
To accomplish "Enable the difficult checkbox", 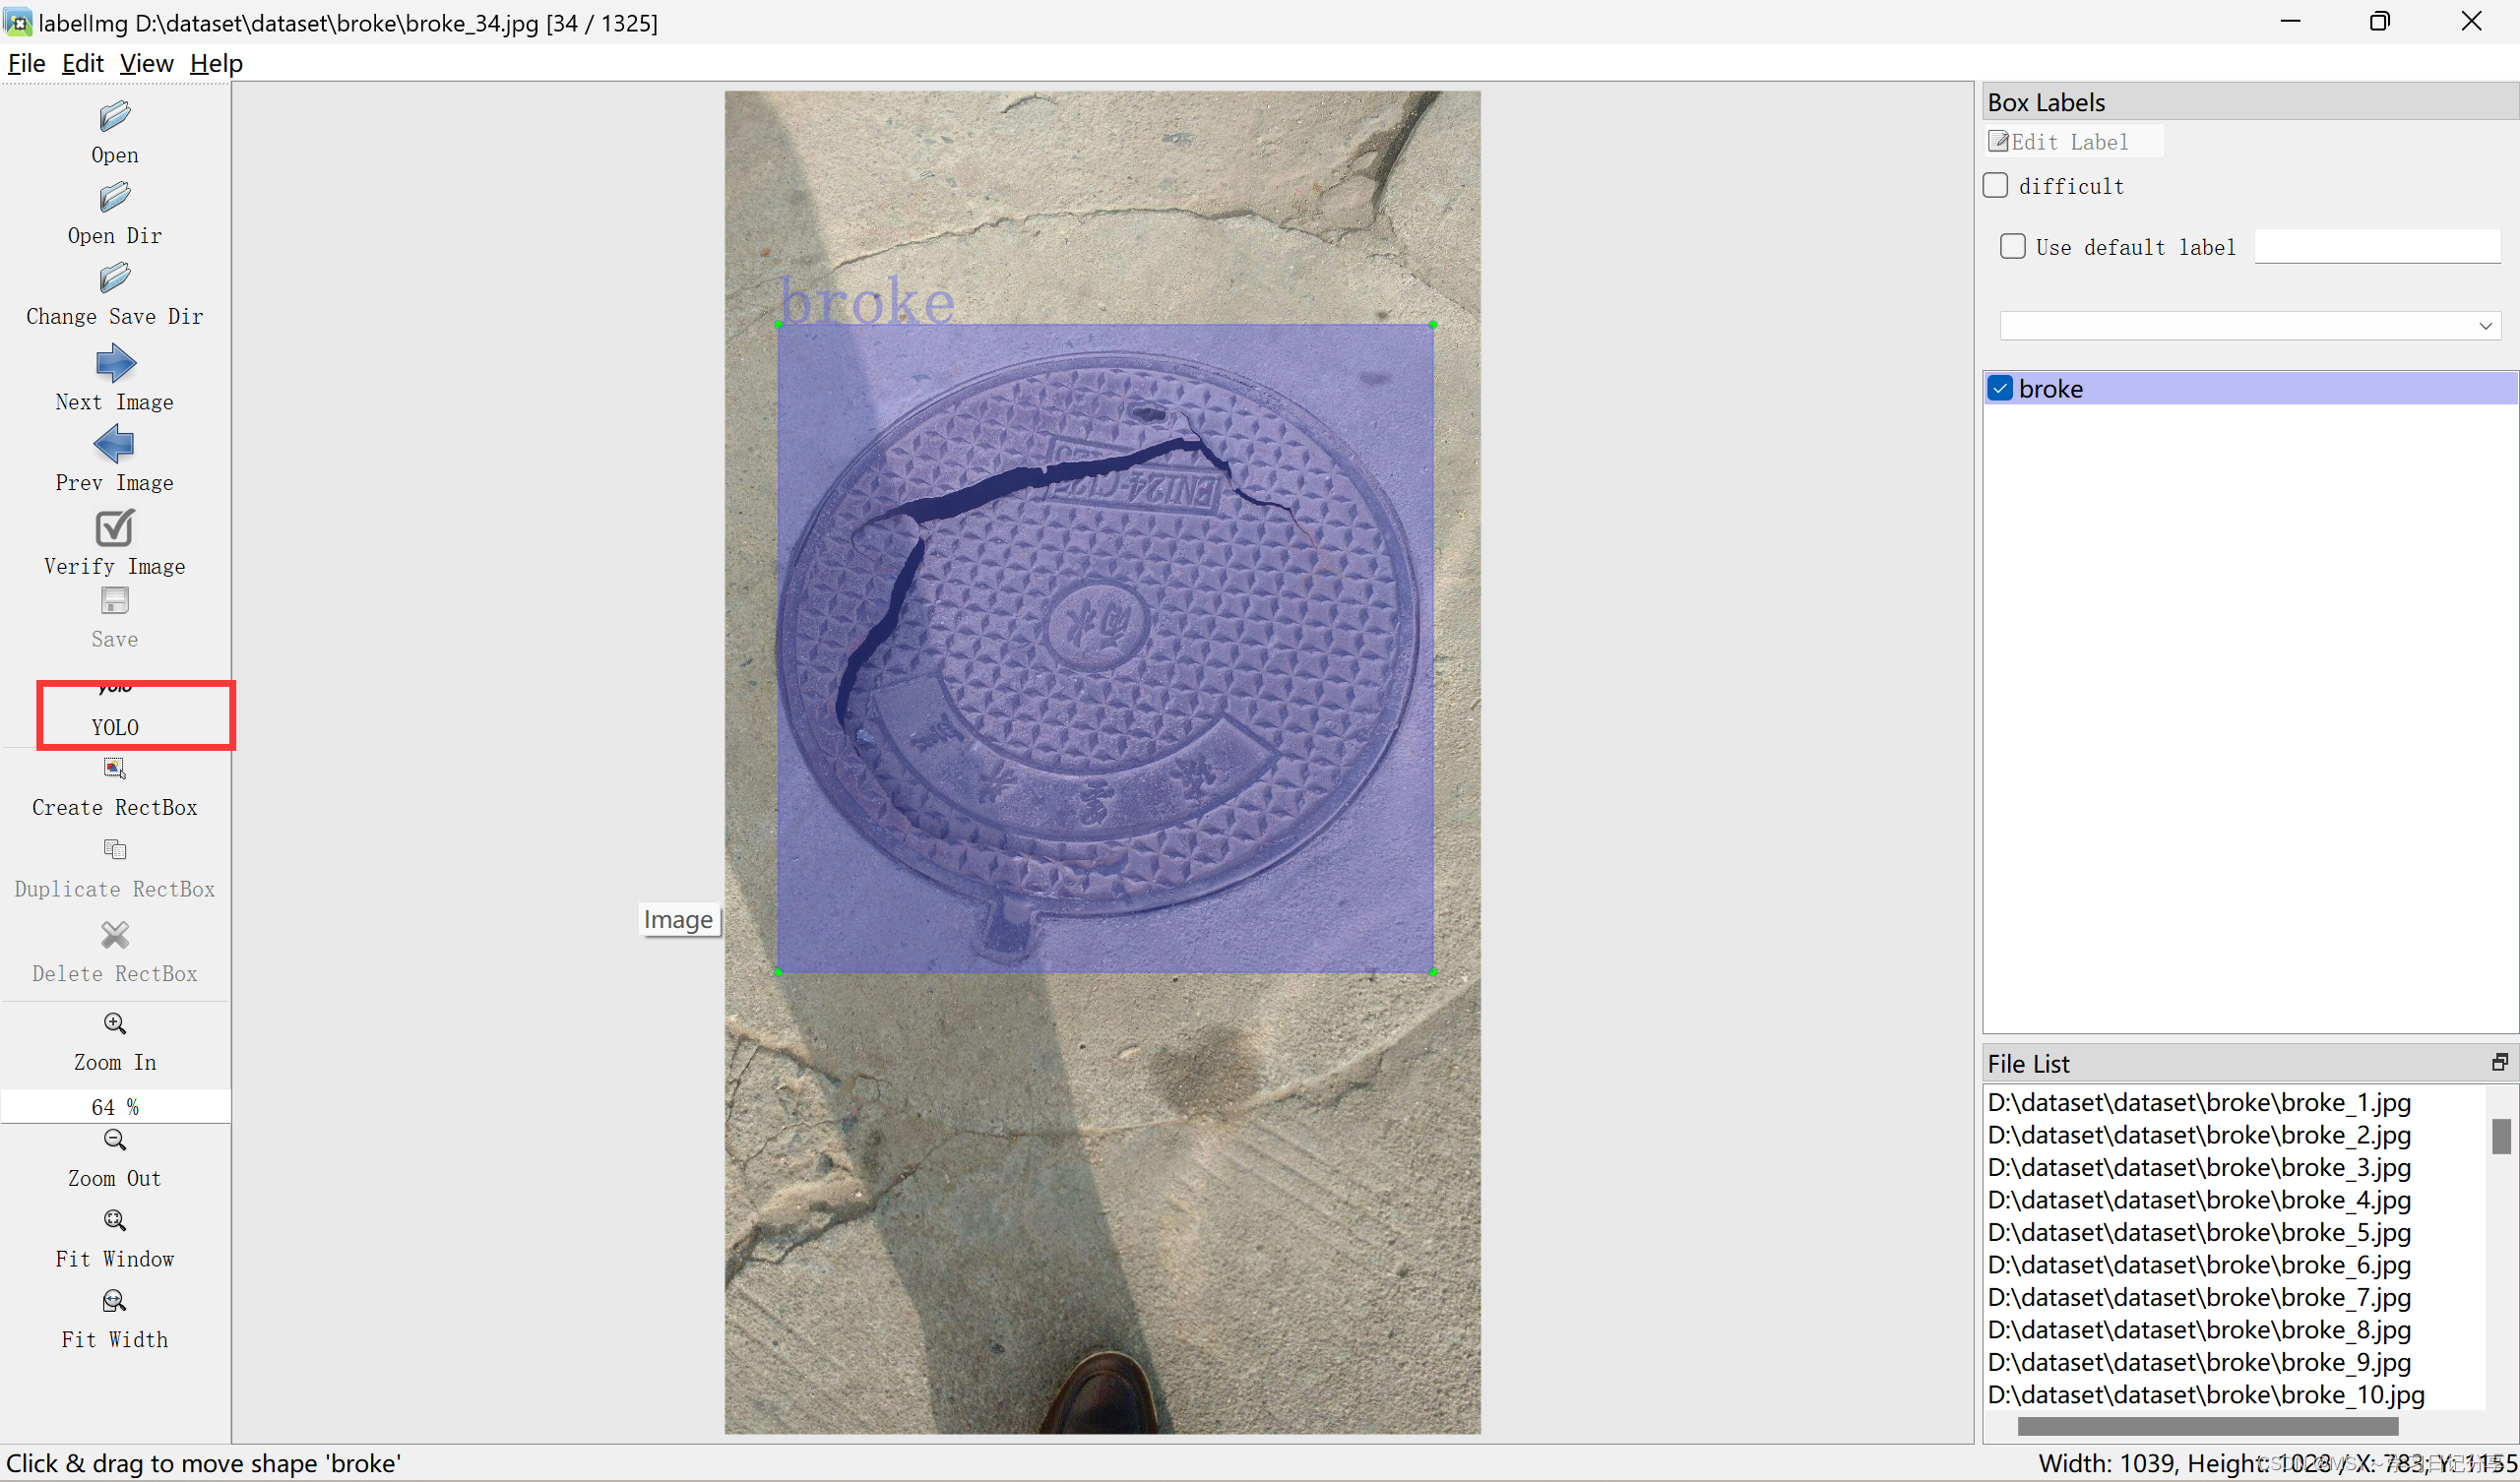I will (x=1995, y=186).
